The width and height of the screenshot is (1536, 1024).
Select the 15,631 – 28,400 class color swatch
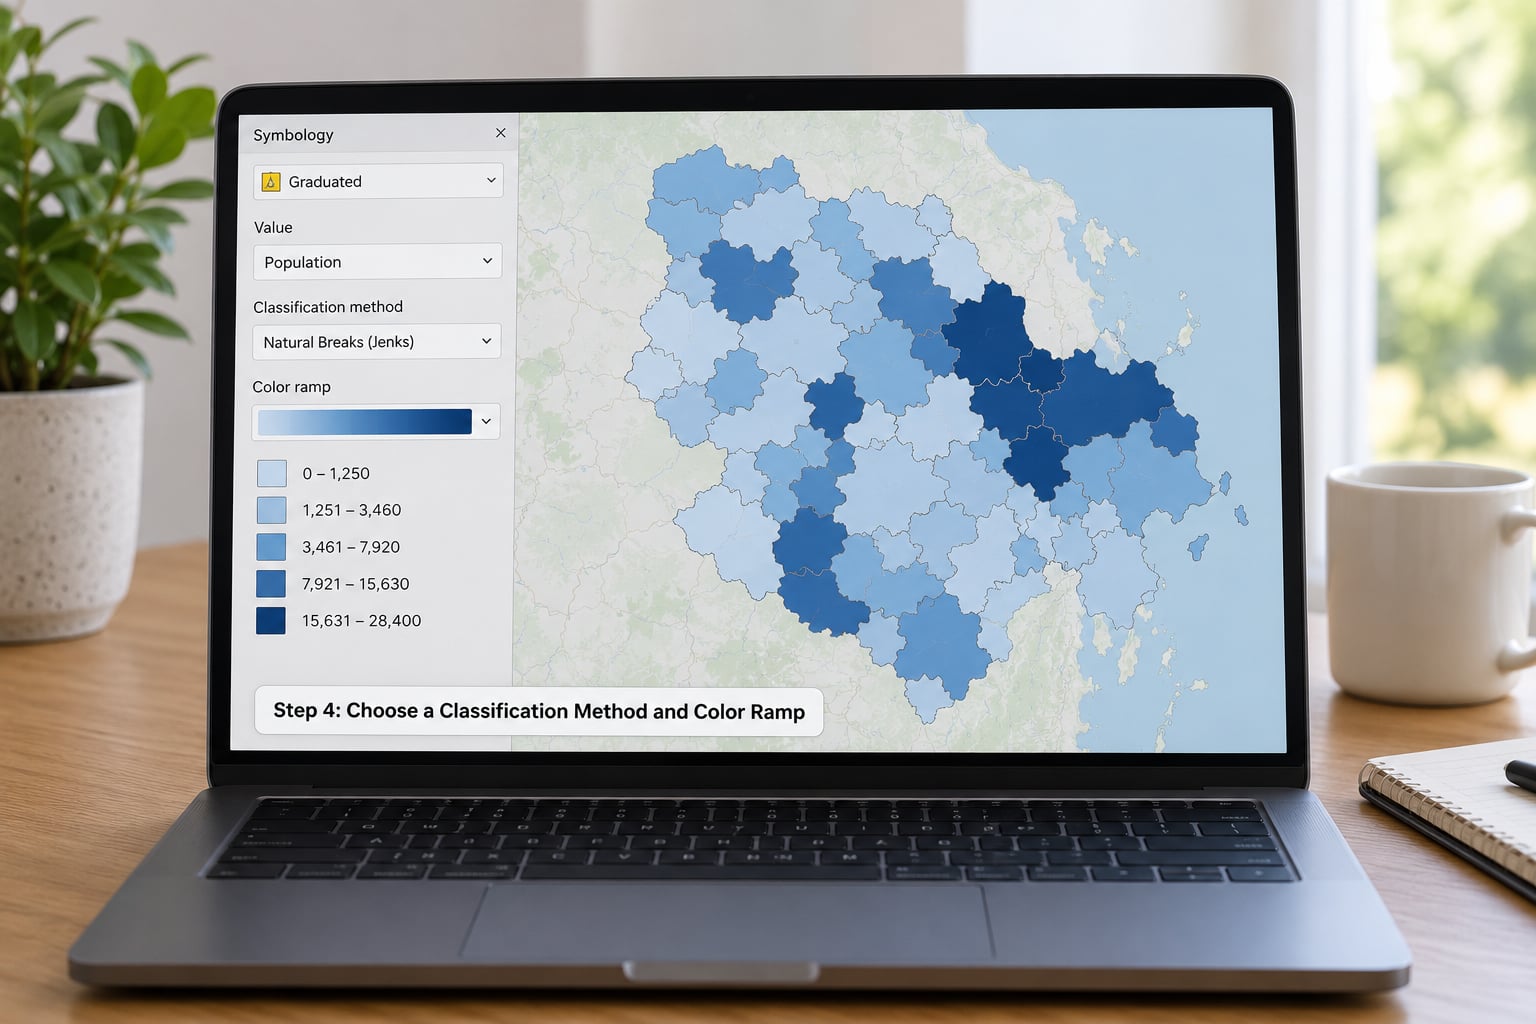271,621
